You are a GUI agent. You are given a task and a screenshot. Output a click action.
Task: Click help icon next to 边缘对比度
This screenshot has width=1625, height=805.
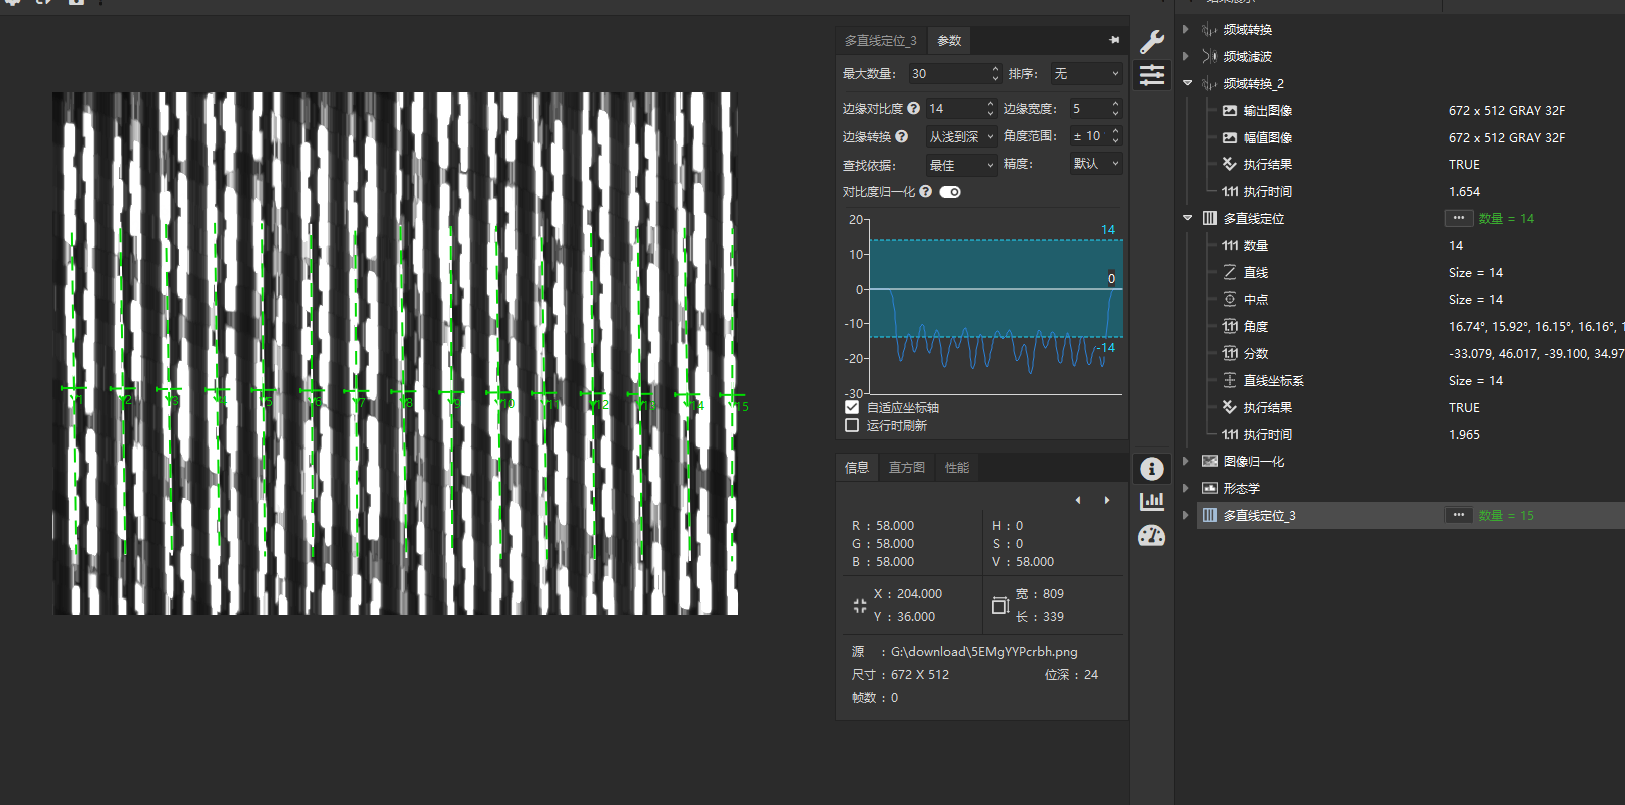click(913, 108)
